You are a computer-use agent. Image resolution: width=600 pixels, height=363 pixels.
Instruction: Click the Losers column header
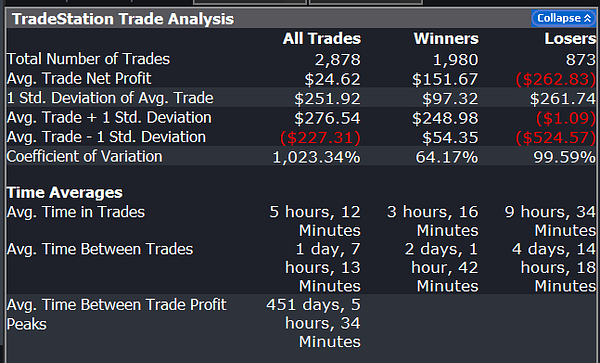pyautogui.click(x=570, y=39)
